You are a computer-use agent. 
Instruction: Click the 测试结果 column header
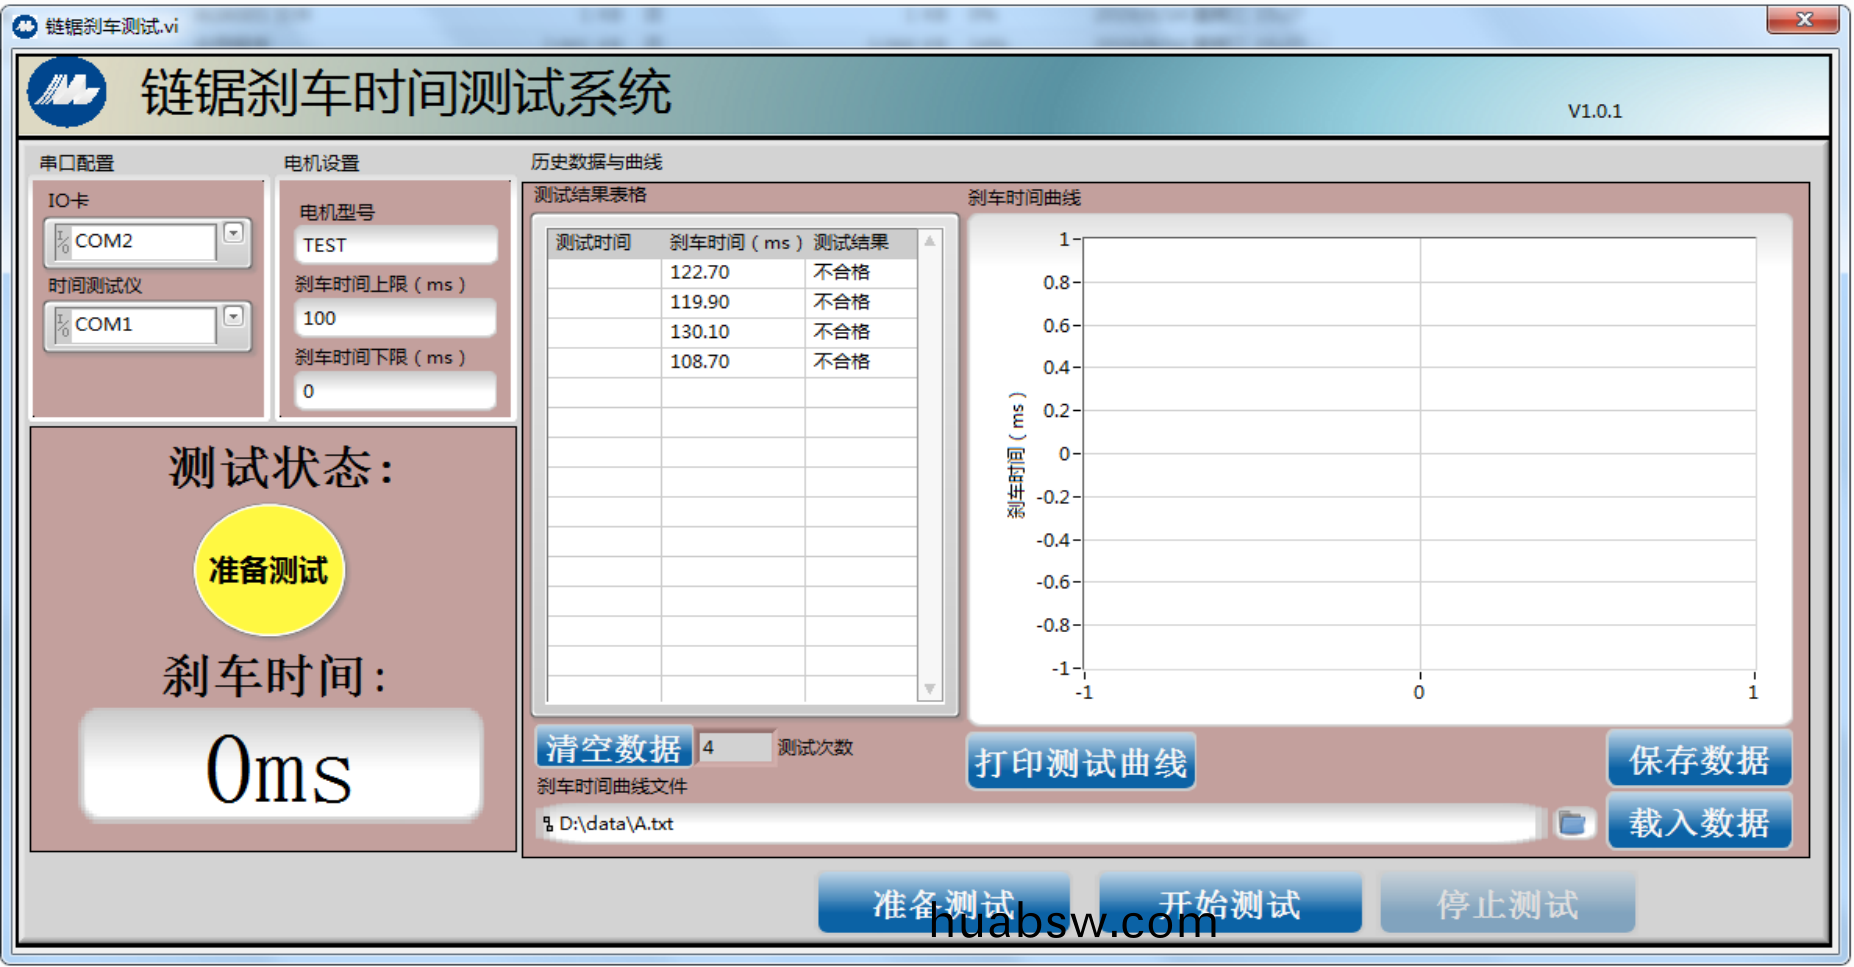[851, 242]
